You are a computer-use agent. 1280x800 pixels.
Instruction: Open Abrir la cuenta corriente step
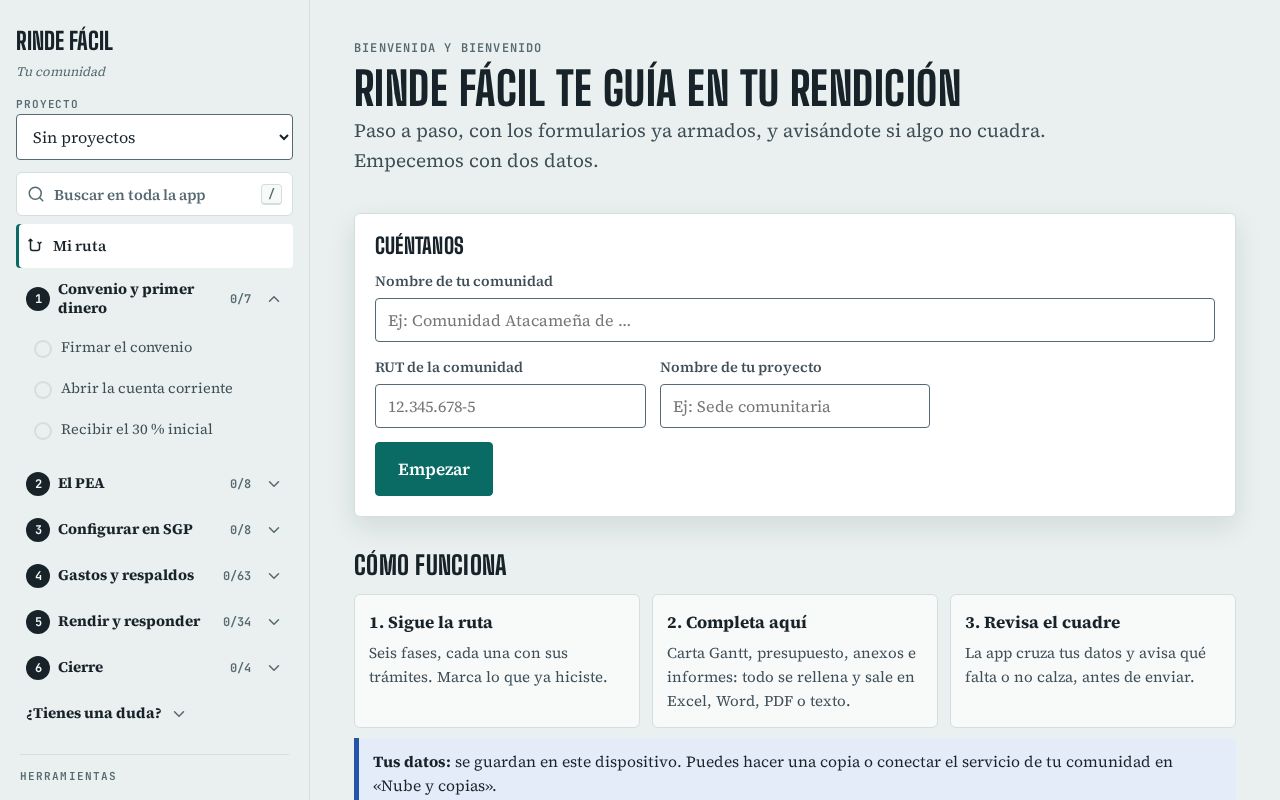pos(147,388)
